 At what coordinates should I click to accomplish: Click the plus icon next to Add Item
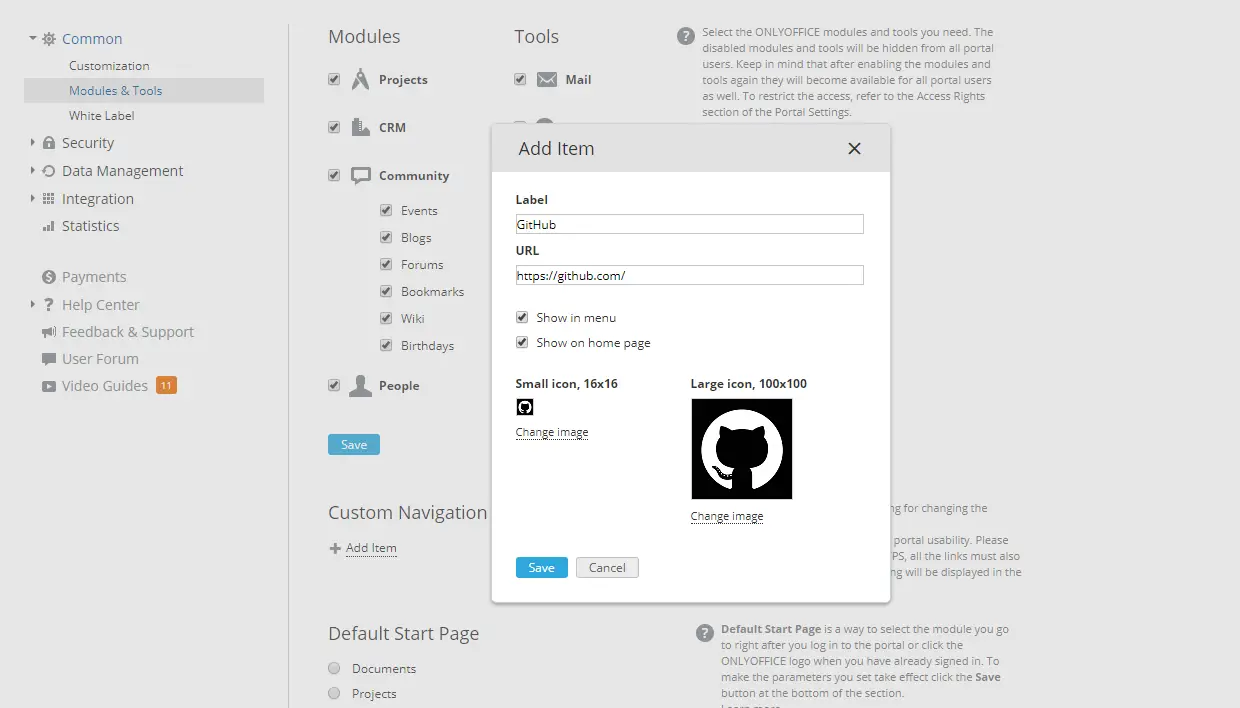[335, 548]
